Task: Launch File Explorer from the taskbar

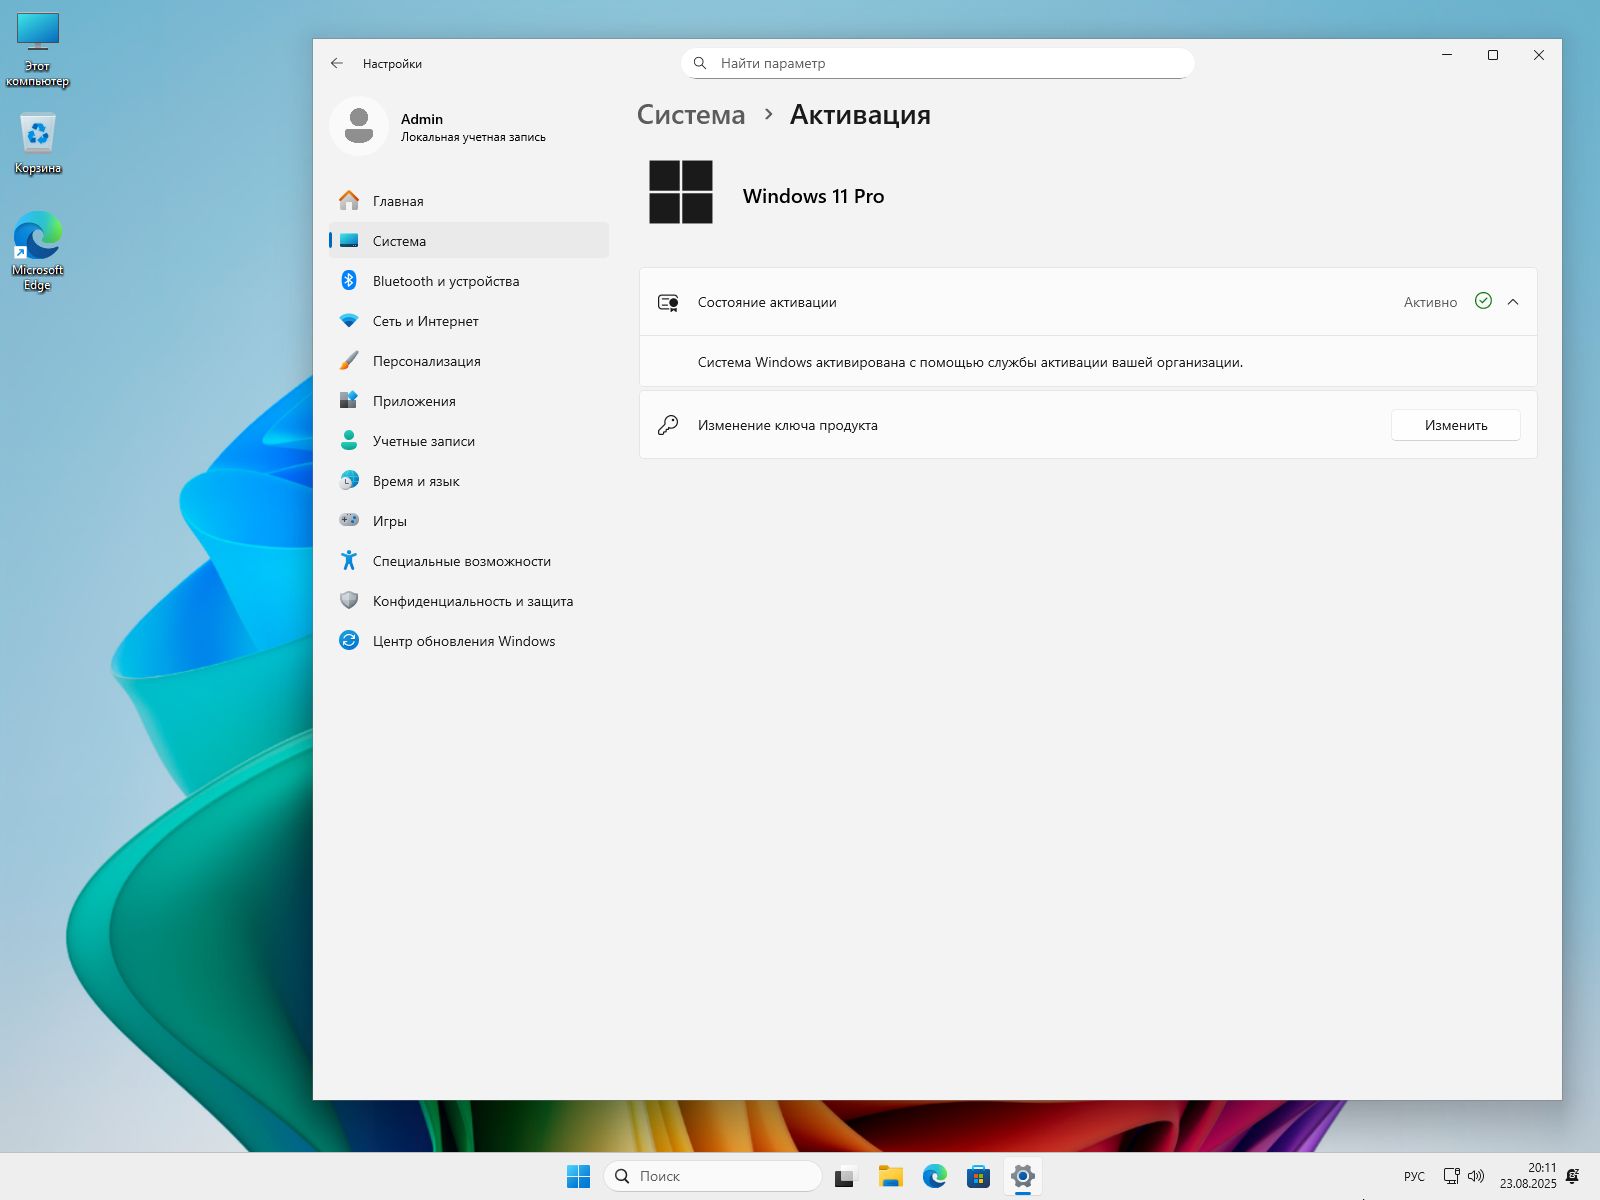Action: (x=890, y=1176)
